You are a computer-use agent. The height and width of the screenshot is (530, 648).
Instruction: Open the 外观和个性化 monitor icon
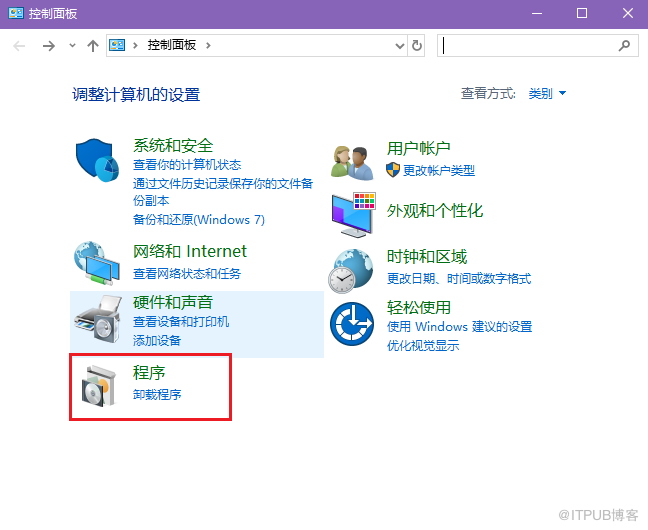coord(353,215)
